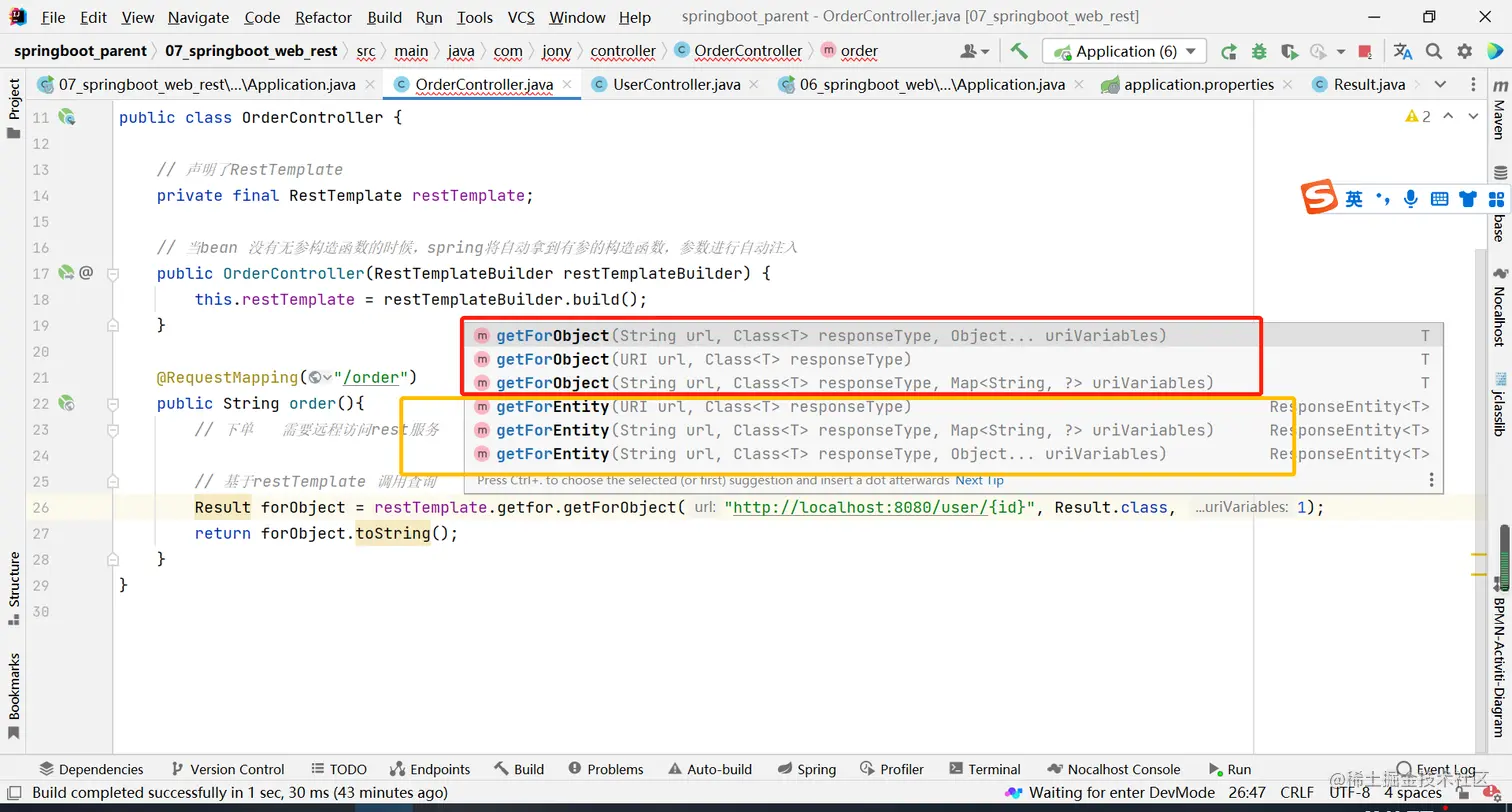Open the editor tabs three-dot menu
The width and height of the screenshot is (1512, 812).
[x=1473, y=84]
